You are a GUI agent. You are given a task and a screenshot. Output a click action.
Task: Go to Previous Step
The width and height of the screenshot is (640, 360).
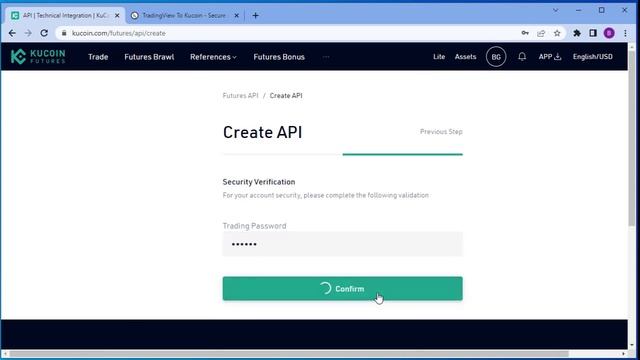[x=441, y=131]
